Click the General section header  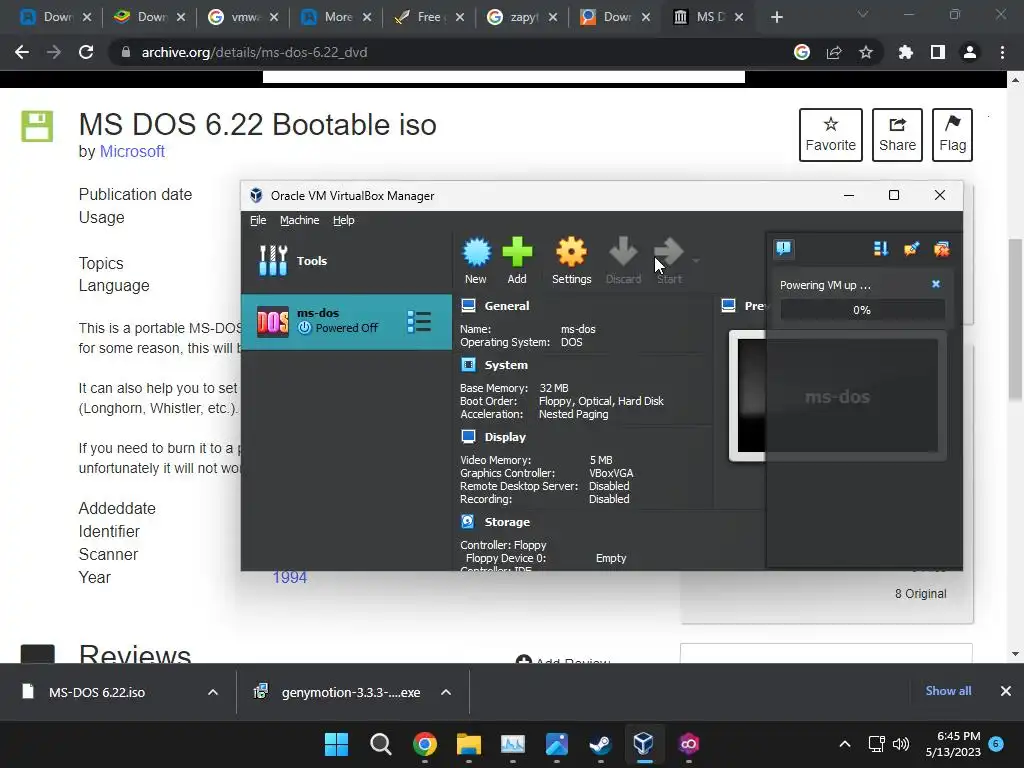(x=506, y=306)
